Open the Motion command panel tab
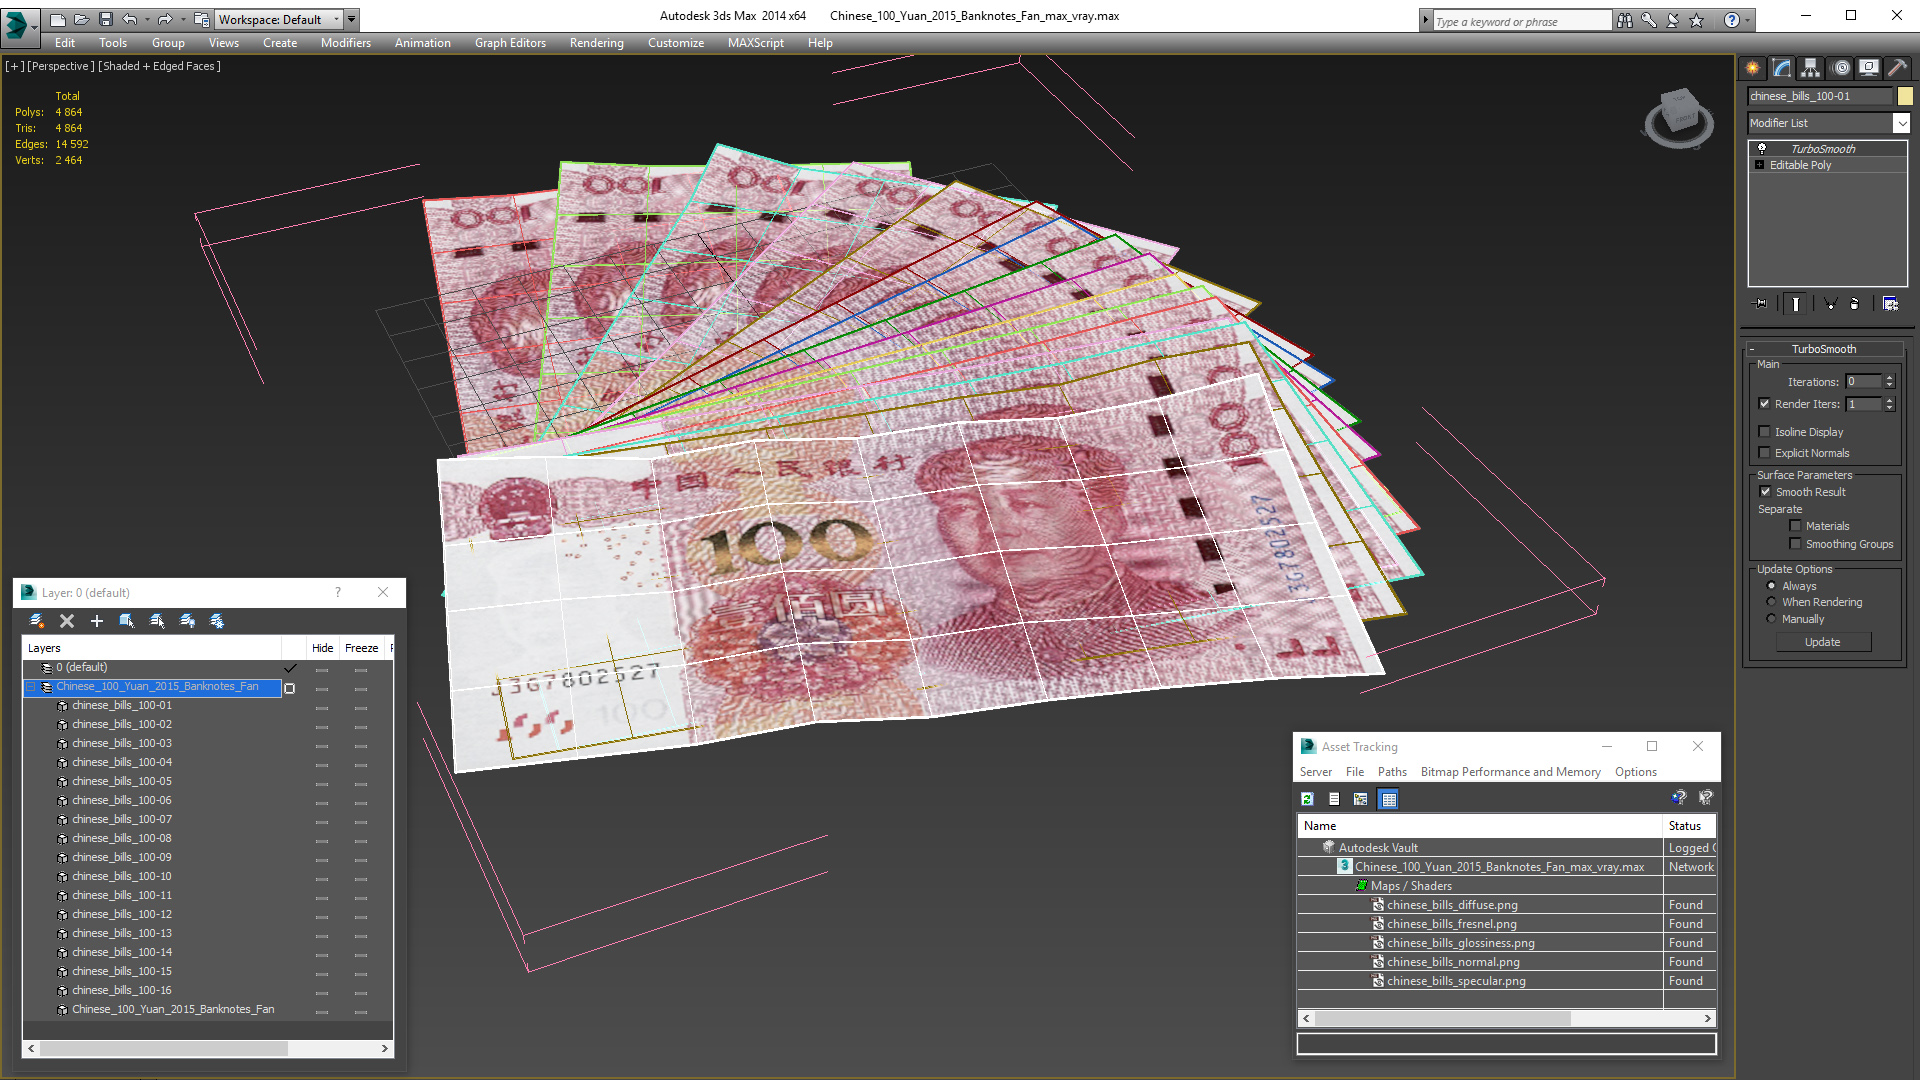Viewport: 1920px width, 1080px height. pyautogui.click(x=1841, y=68)
